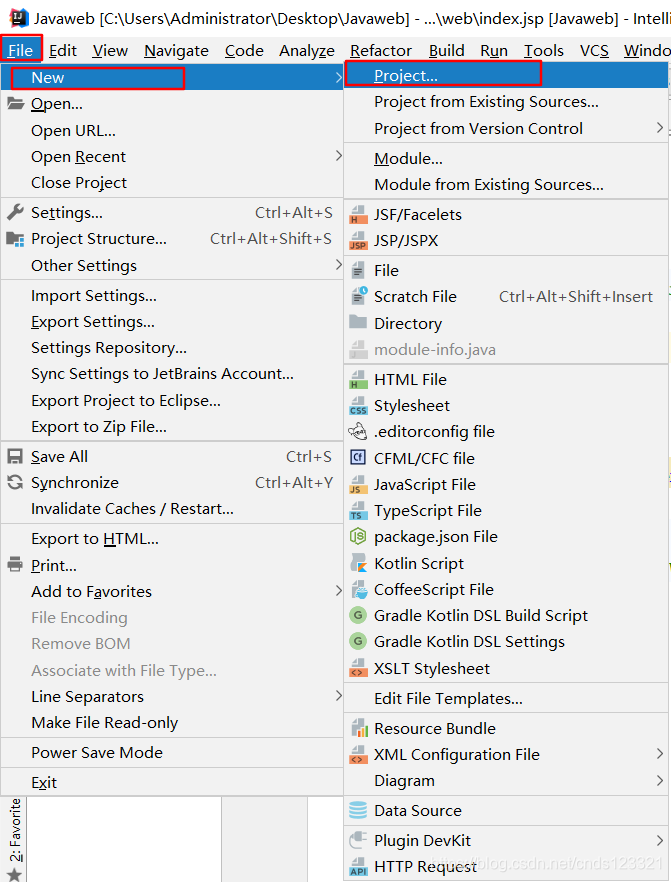Expand the Diagram submenu arrow
671x882 pixels.
[x=660, y=780]
